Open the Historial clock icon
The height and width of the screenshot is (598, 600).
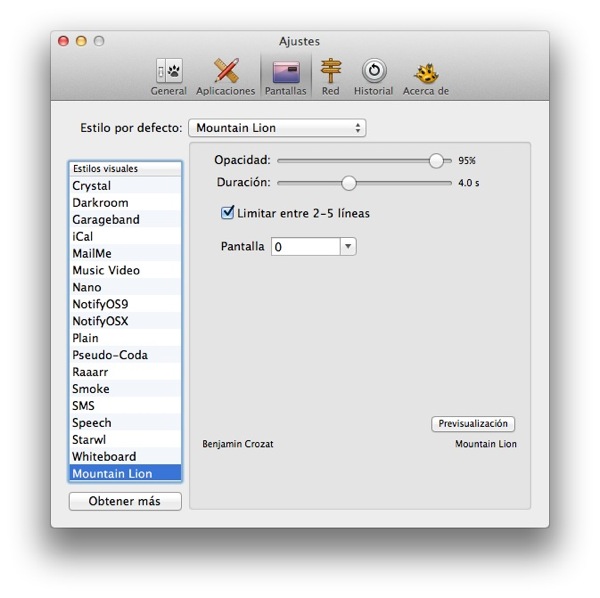tap(374, 70)
